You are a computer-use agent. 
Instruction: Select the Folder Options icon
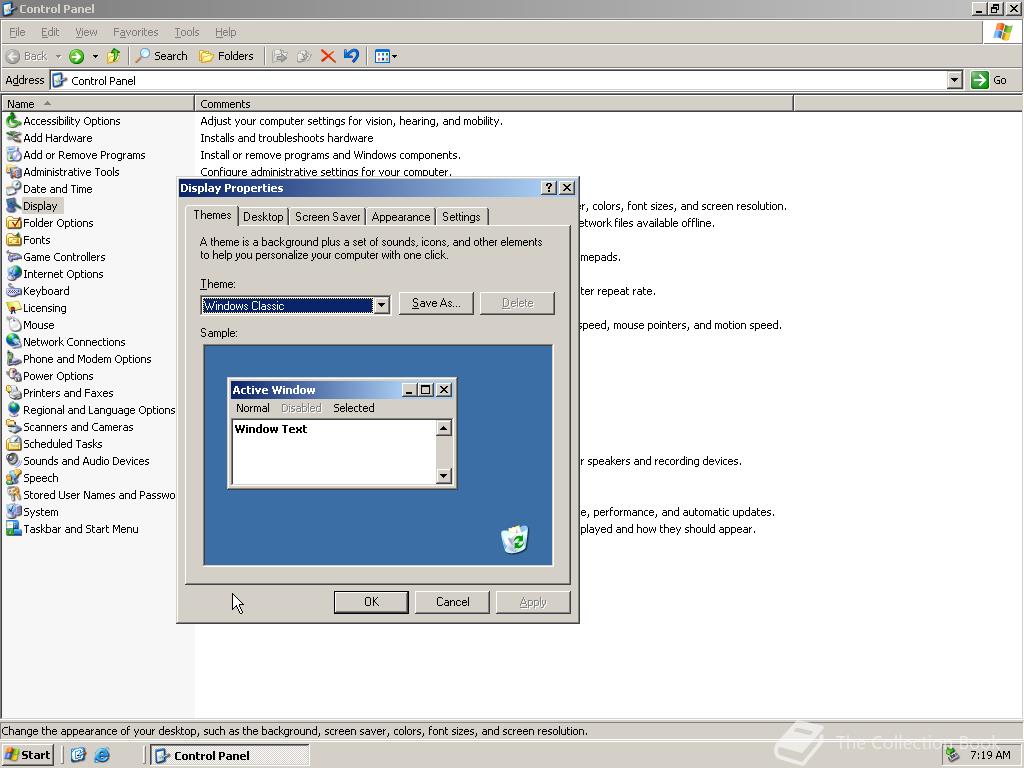coord(14,223)
